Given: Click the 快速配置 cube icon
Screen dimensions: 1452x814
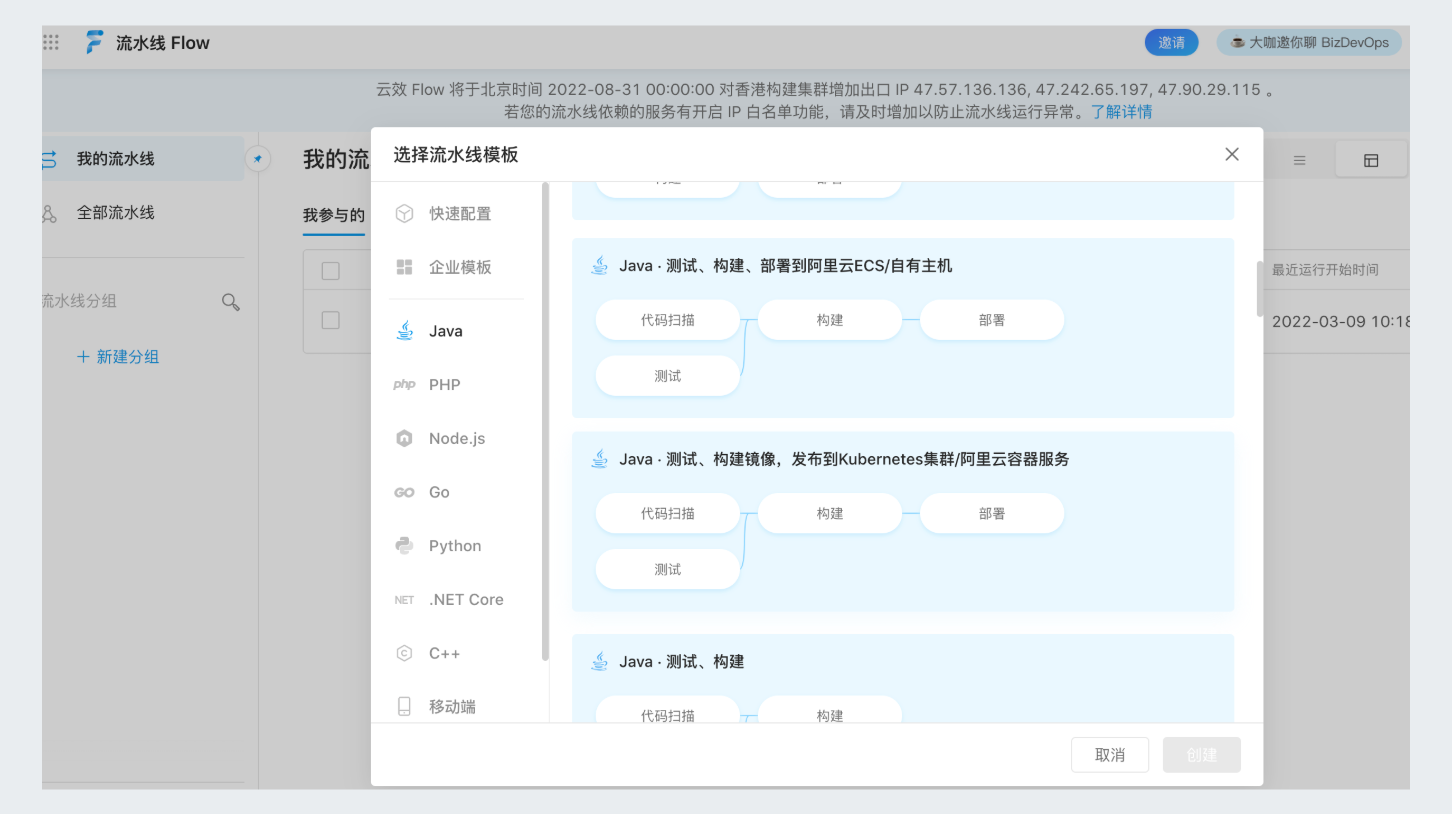Looking at the screenshot, I should tap(404, 214).
